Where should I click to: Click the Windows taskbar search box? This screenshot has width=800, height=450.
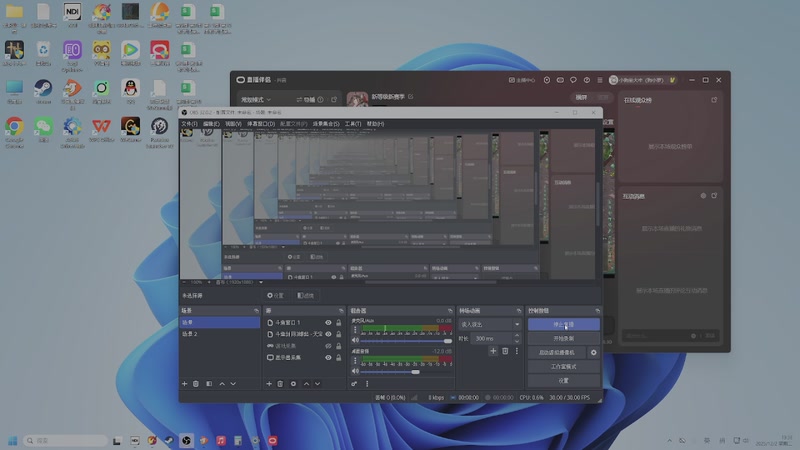point(65,440)
